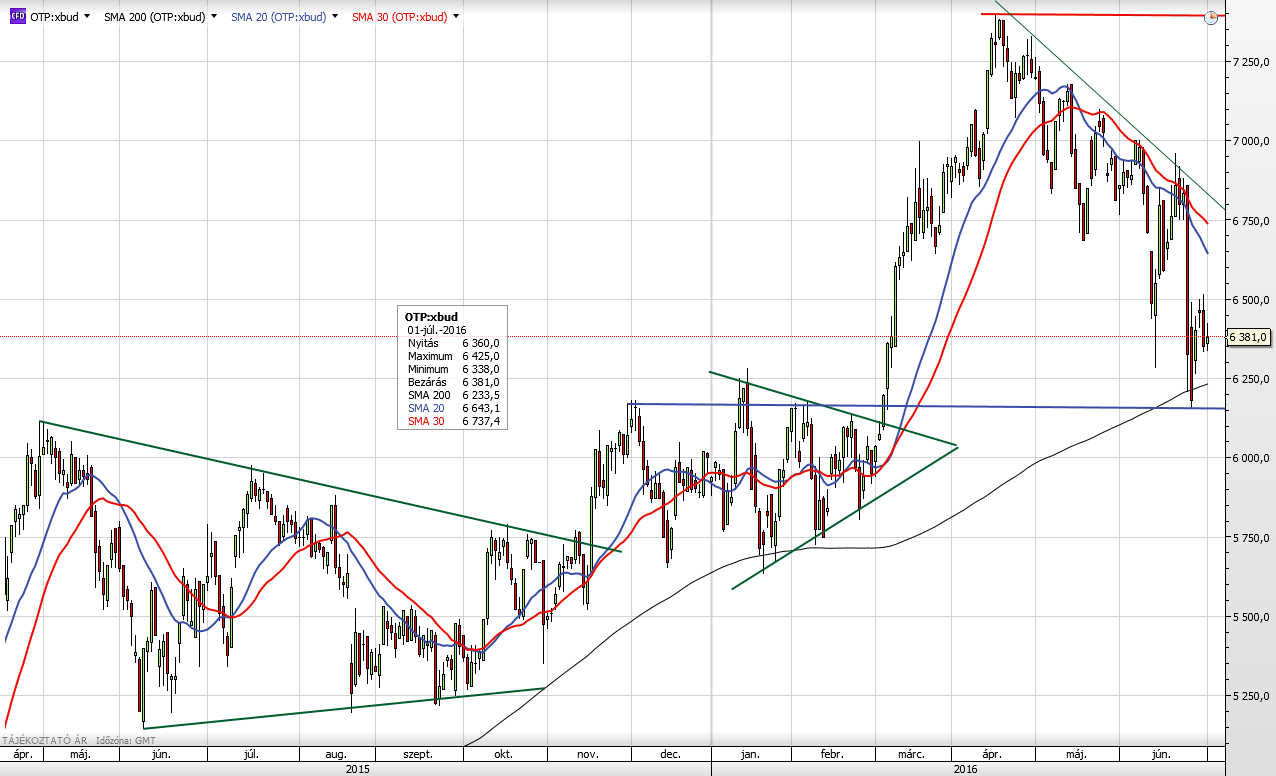This screenshot has height=776, width=1276.
Task: Open the SMA 30 (OTP:xbud) indicator dropdown
Action: coord(456,17)
